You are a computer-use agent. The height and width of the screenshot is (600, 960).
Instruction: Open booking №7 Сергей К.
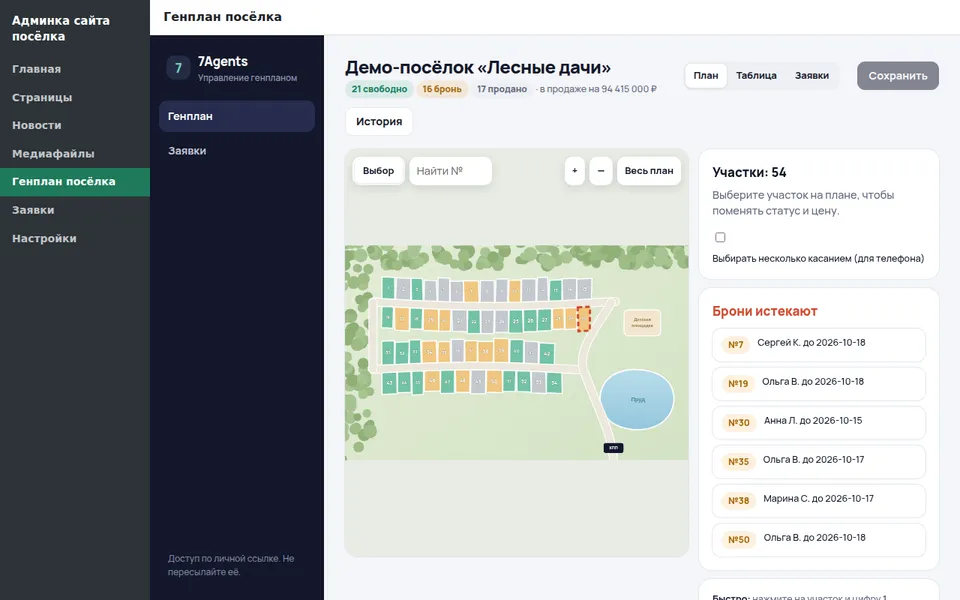click(819, 345)
